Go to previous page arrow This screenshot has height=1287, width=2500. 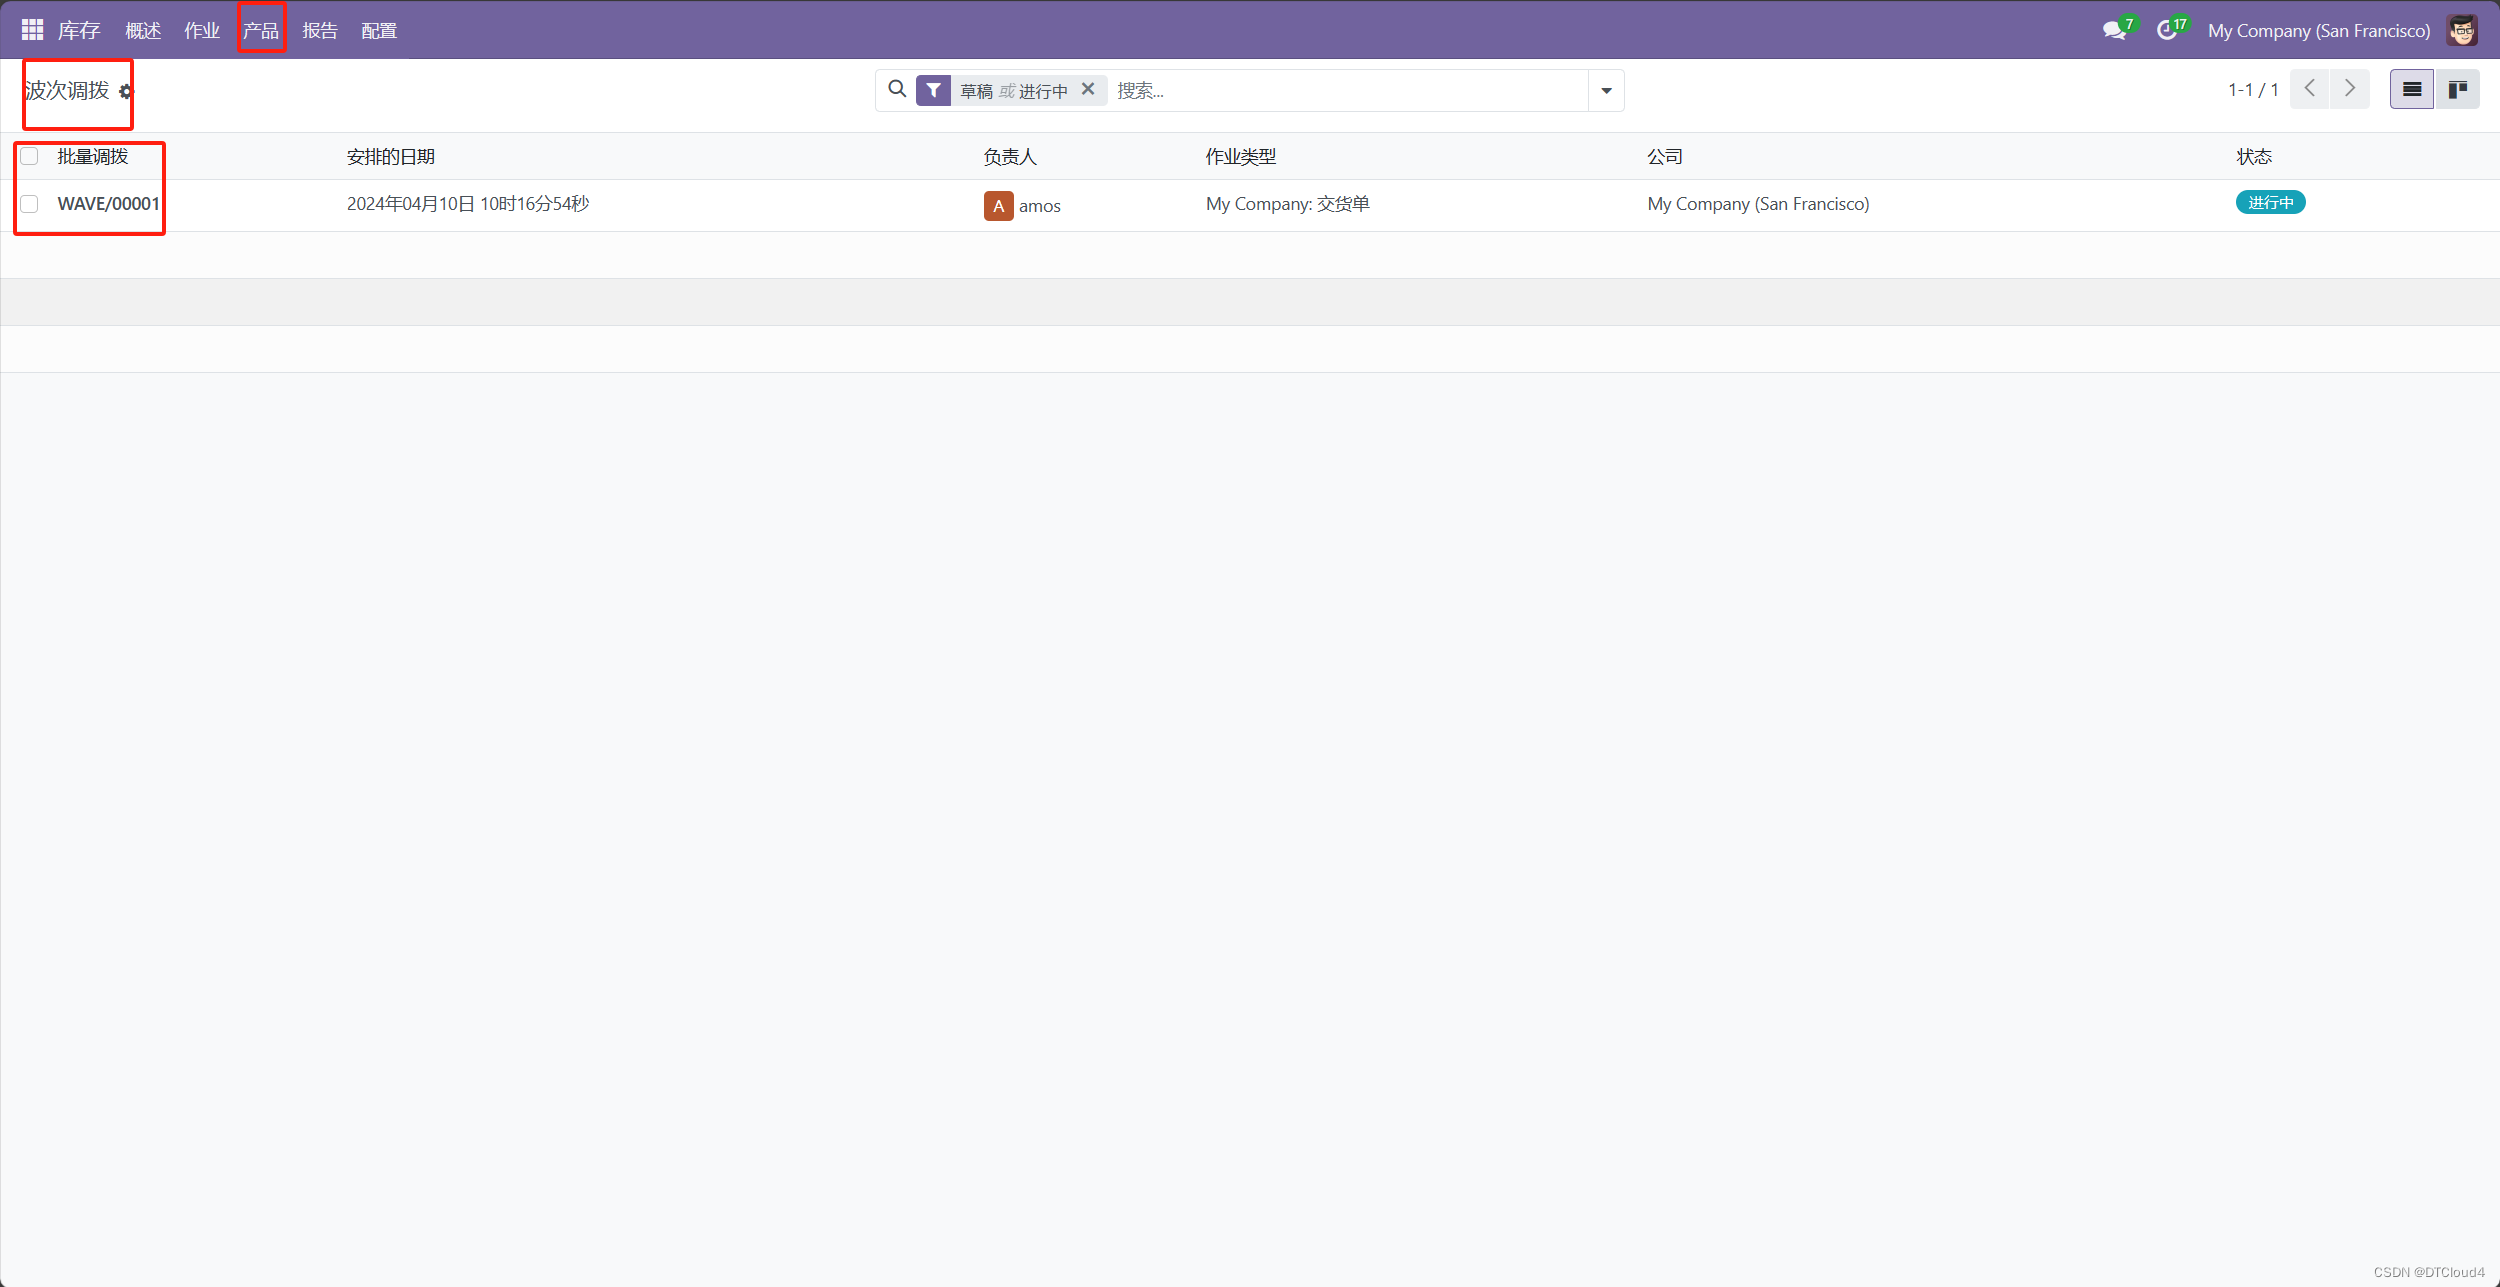[x=2309, y=89]
